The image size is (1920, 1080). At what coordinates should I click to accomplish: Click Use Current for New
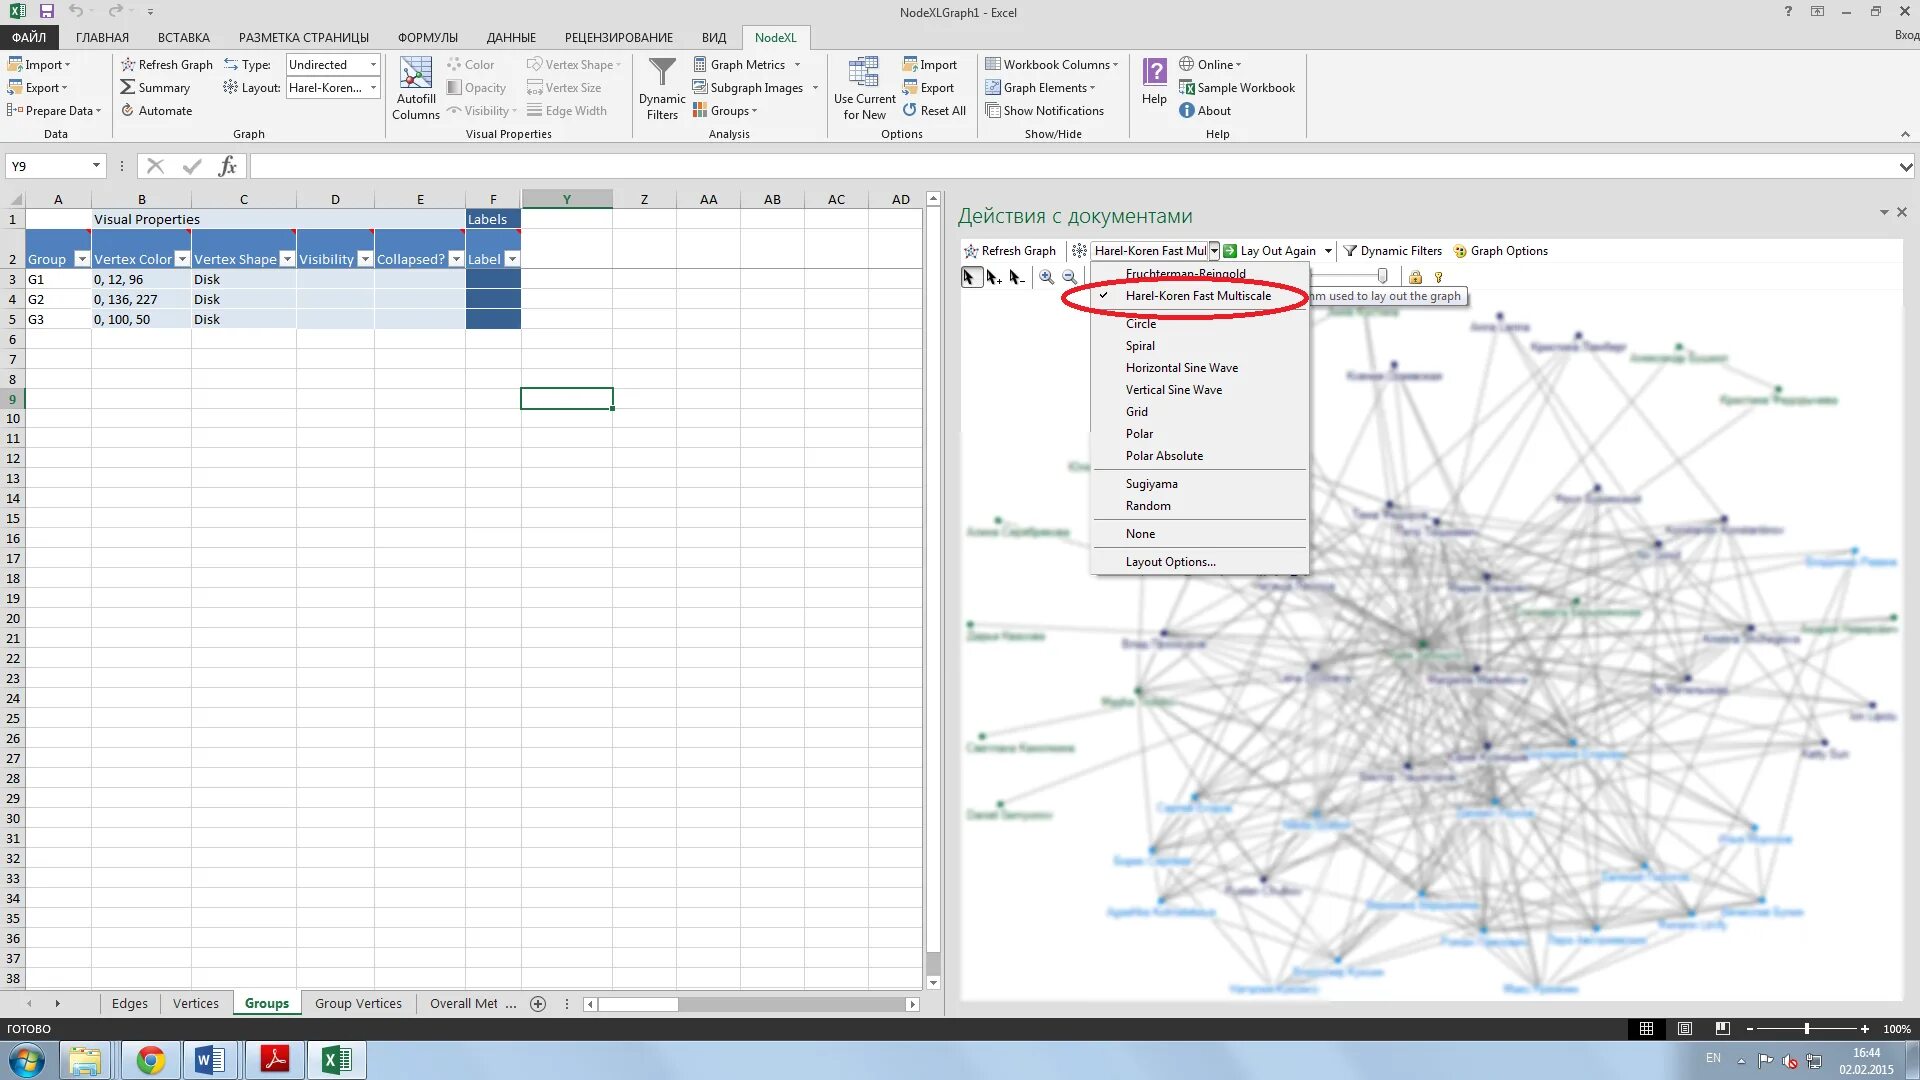(x=864, y=88)
